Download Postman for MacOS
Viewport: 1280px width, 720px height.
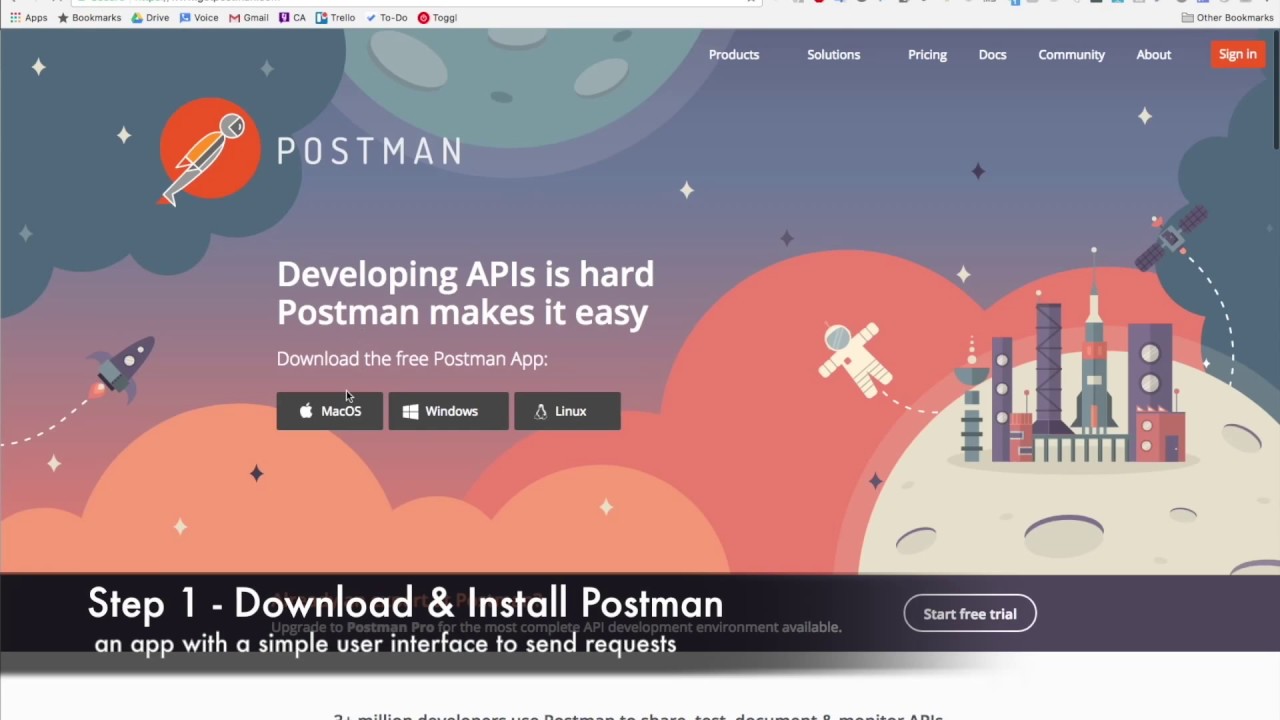(x=329, y=411)
